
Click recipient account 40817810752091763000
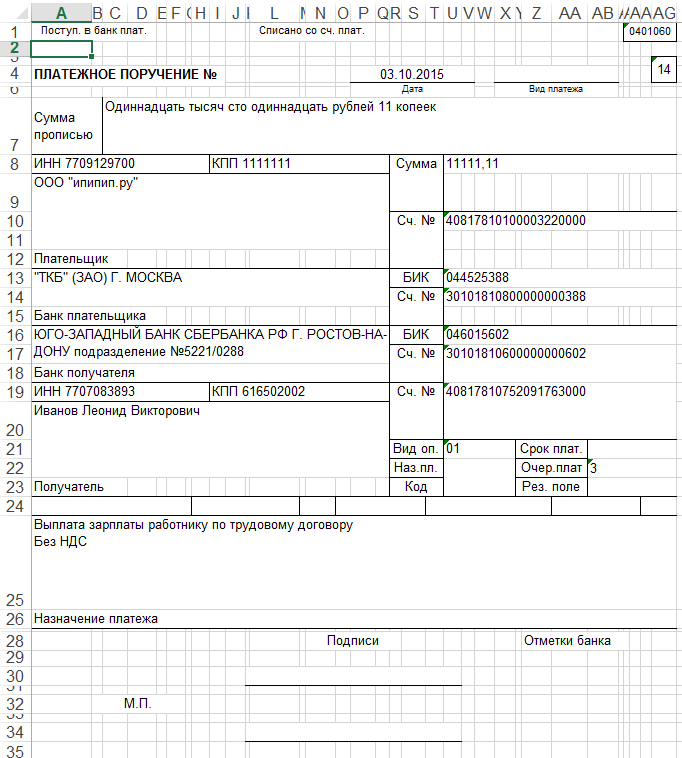point(516,392)
